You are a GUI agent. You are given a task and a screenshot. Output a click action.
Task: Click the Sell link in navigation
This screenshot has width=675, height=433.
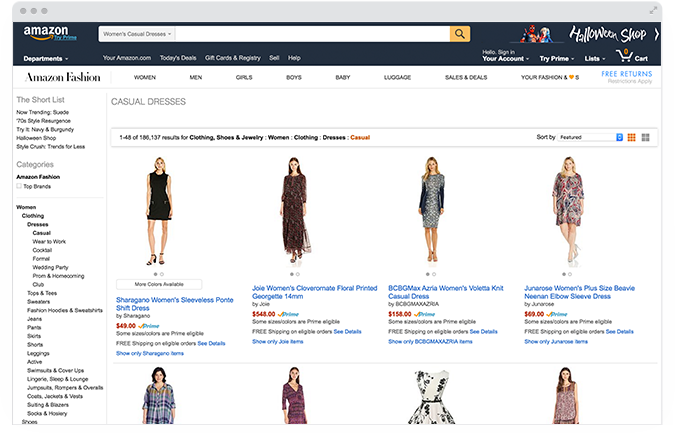click(x=274, y=58)
